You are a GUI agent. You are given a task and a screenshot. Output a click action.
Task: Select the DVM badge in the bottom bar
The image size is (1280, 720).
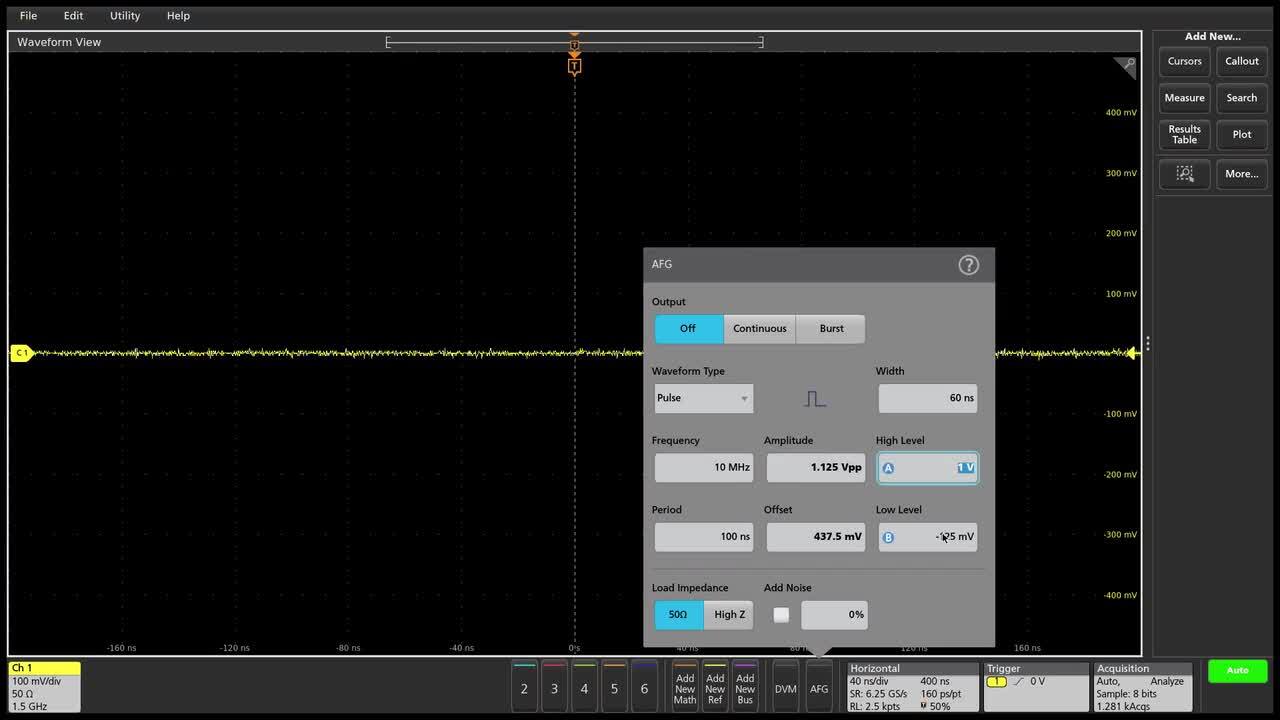pos(785,688)
